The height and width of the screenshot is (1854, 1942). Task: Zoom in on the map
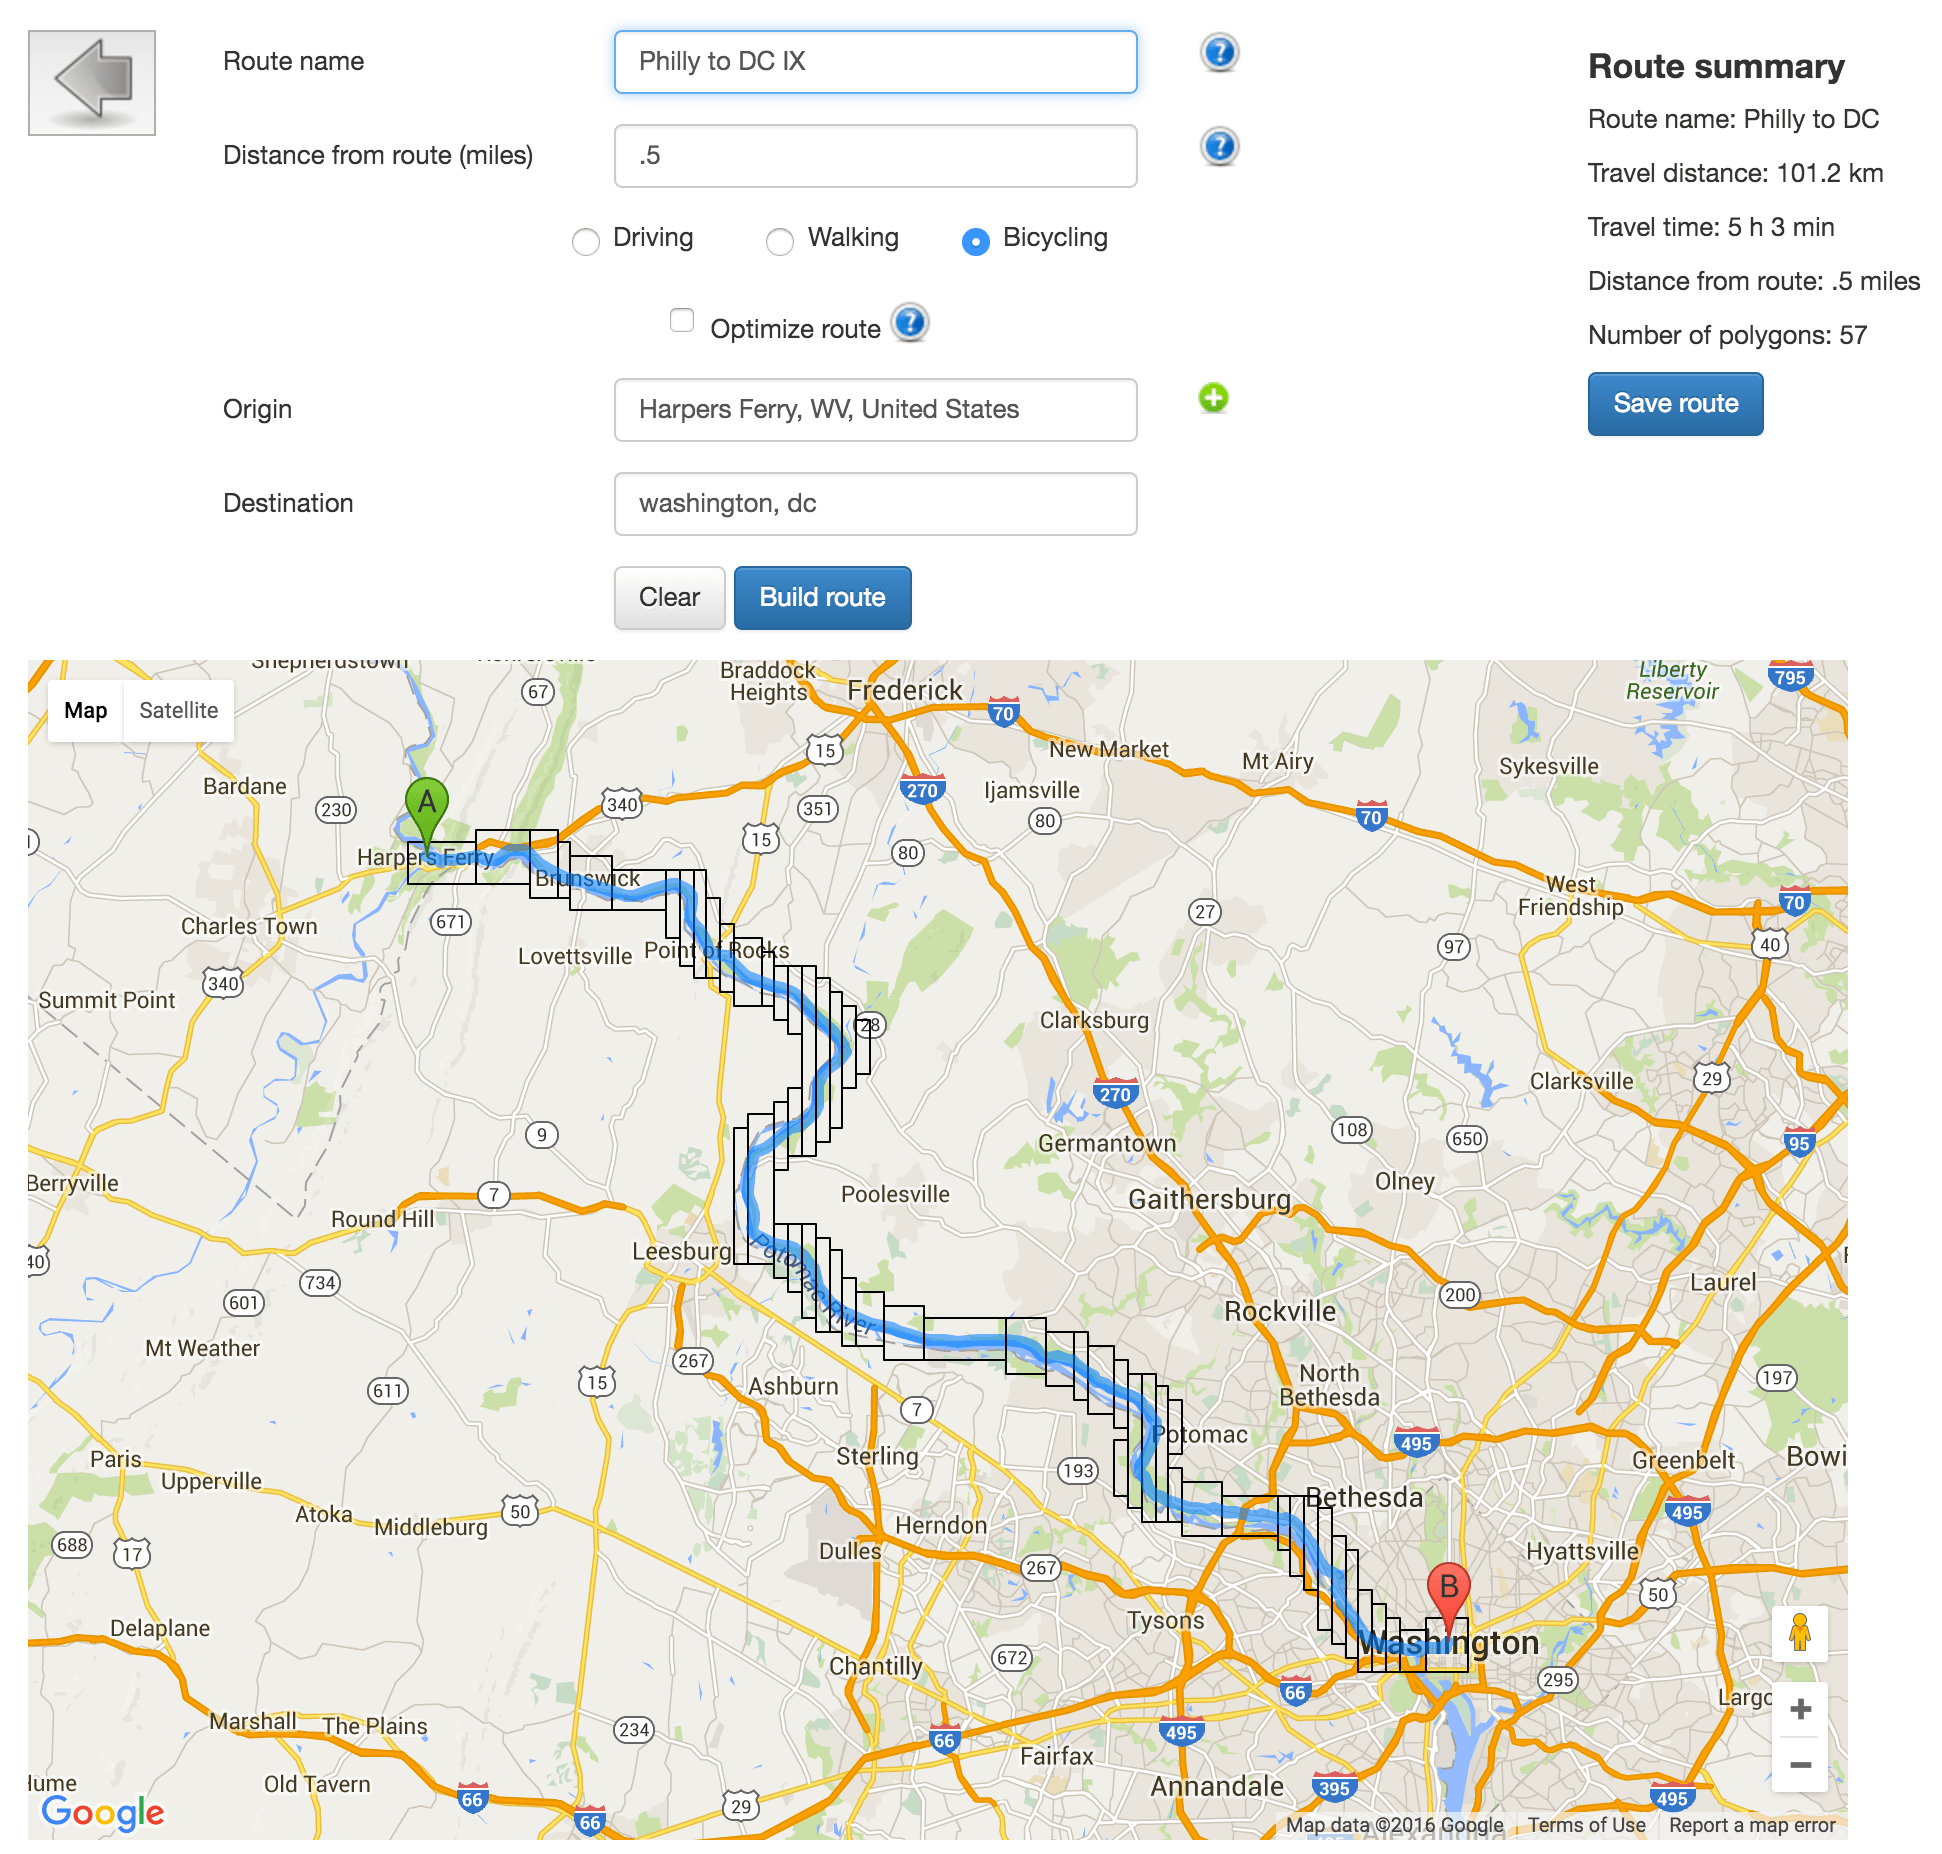[x=1800, y=1709]
